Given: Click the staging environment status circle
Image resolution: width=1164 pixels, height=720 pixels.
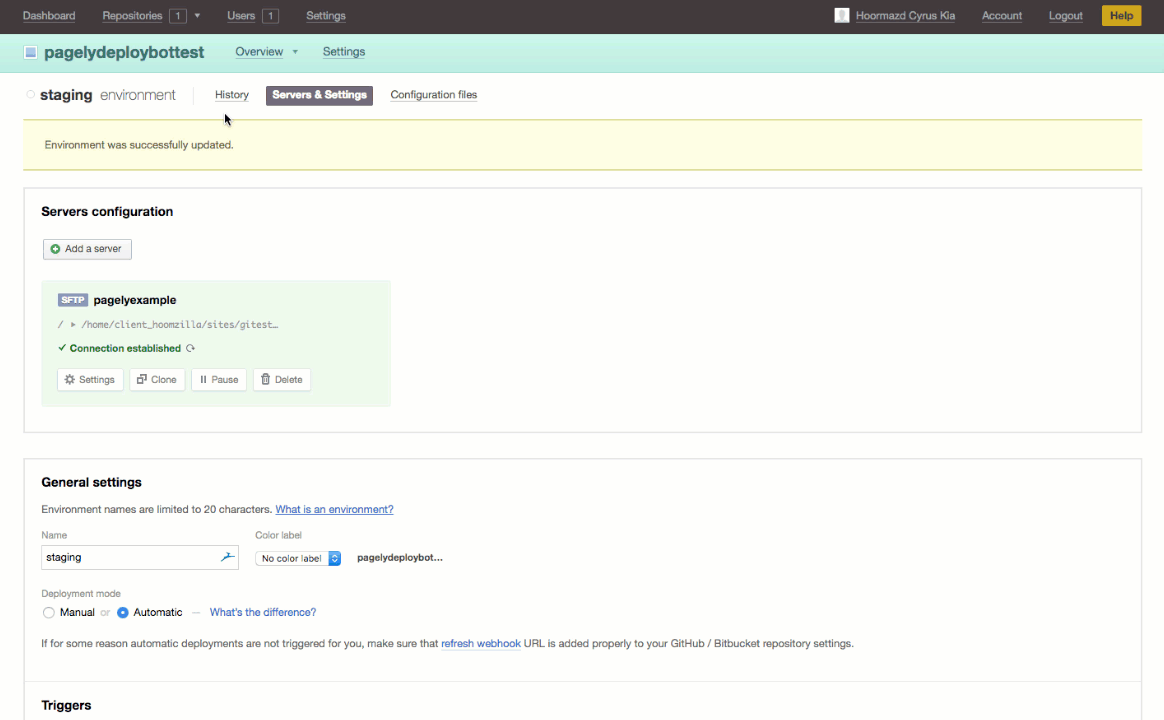Looking at the screenshot, I should (30, 95).
